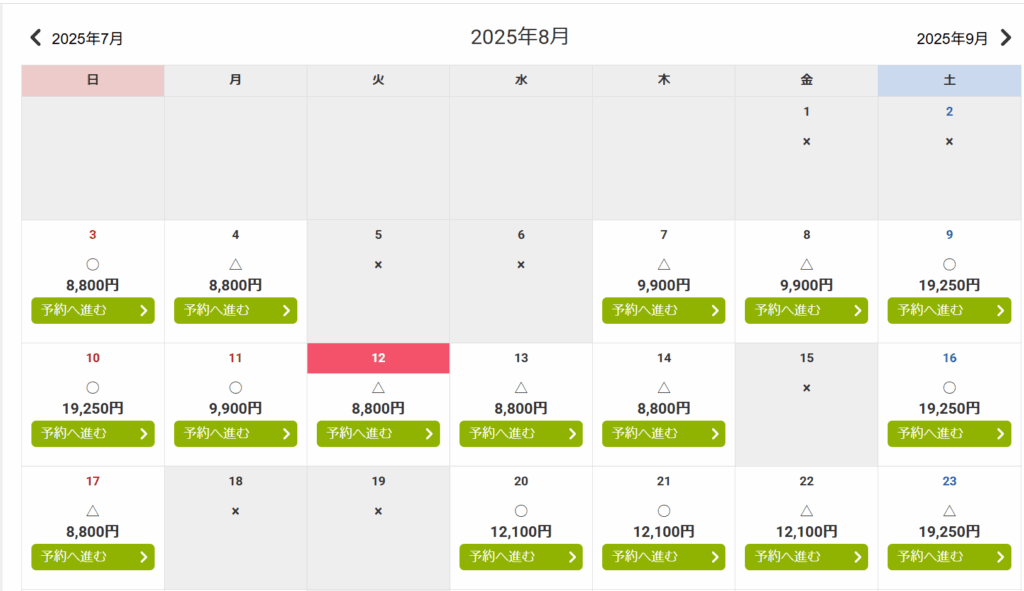Click the circle availability icon on August 3

pyautogui.click(x=93, y=264)
